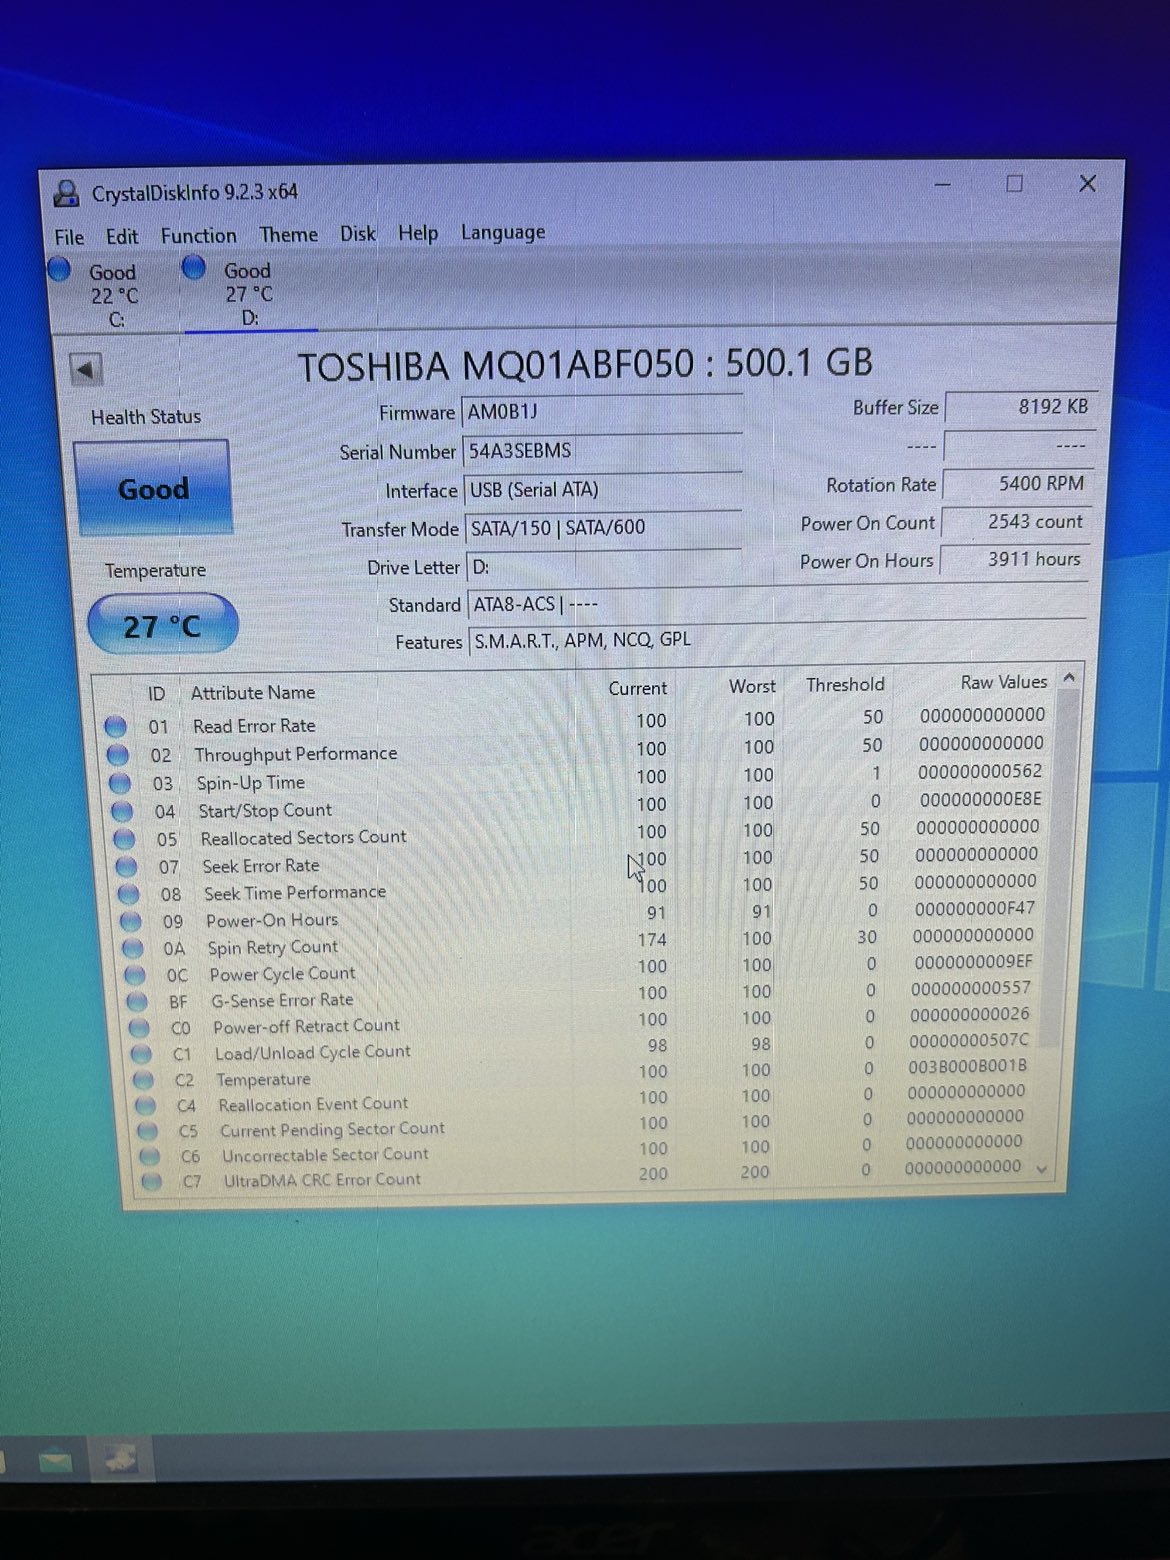Click the Current column header
This screenshot has height=1560, width=1170.
(637, 689)
